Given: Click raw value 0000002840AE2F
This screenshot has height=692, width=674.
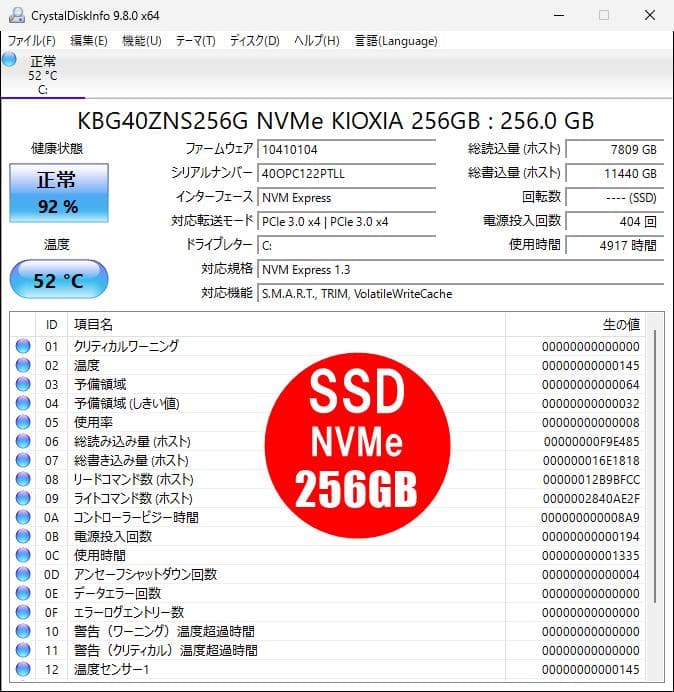Looking at the screenshot, I should tap(591, 498).
